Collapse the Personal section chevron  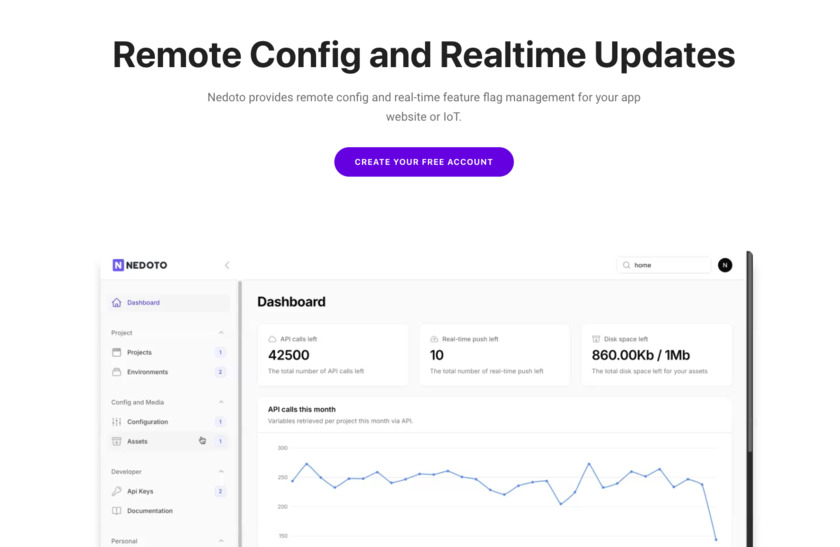click(221, 541)
